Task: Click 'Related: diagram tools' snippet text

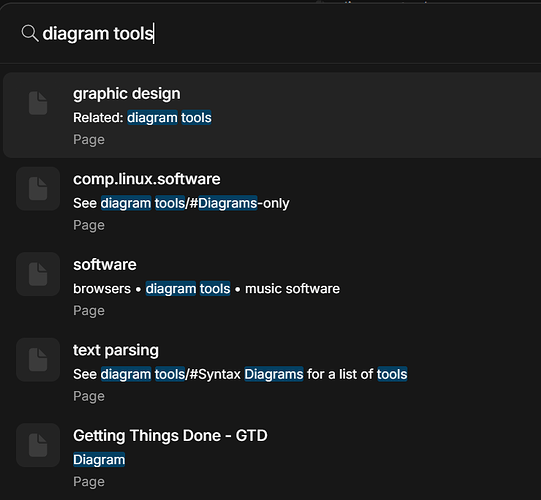Action: click(x=142, y=118)
